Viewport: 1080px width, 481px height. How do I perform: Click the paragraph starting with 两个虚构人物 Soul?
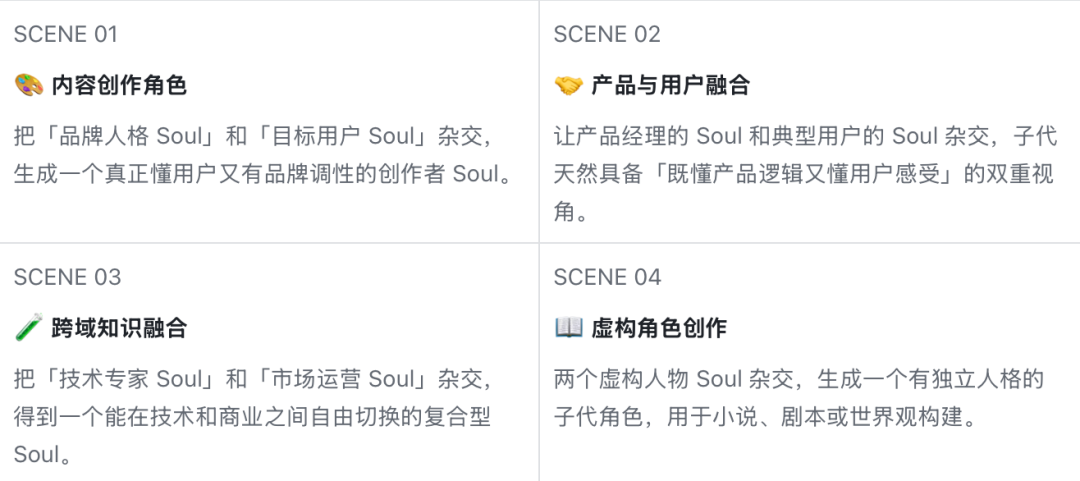click(x=799, y=398)
